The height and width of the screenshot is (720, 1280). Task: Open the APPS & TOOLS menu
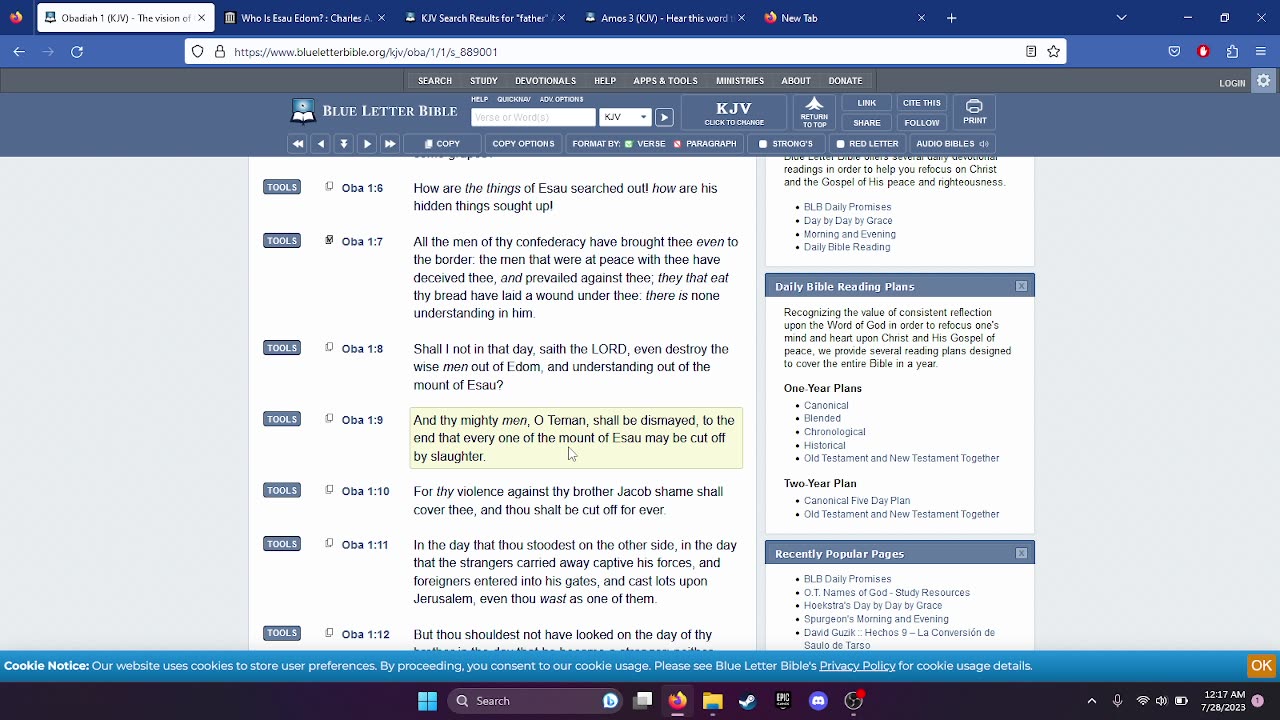click(665, 81)
